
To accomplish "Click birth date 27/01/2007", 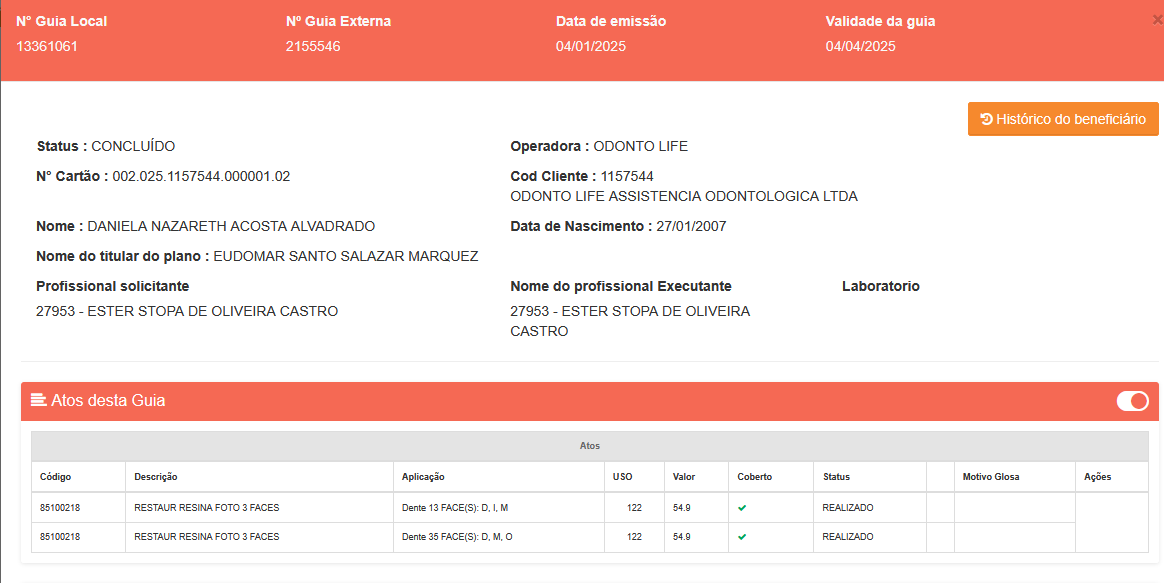I will pyautogui.click(x=691, y=227).
